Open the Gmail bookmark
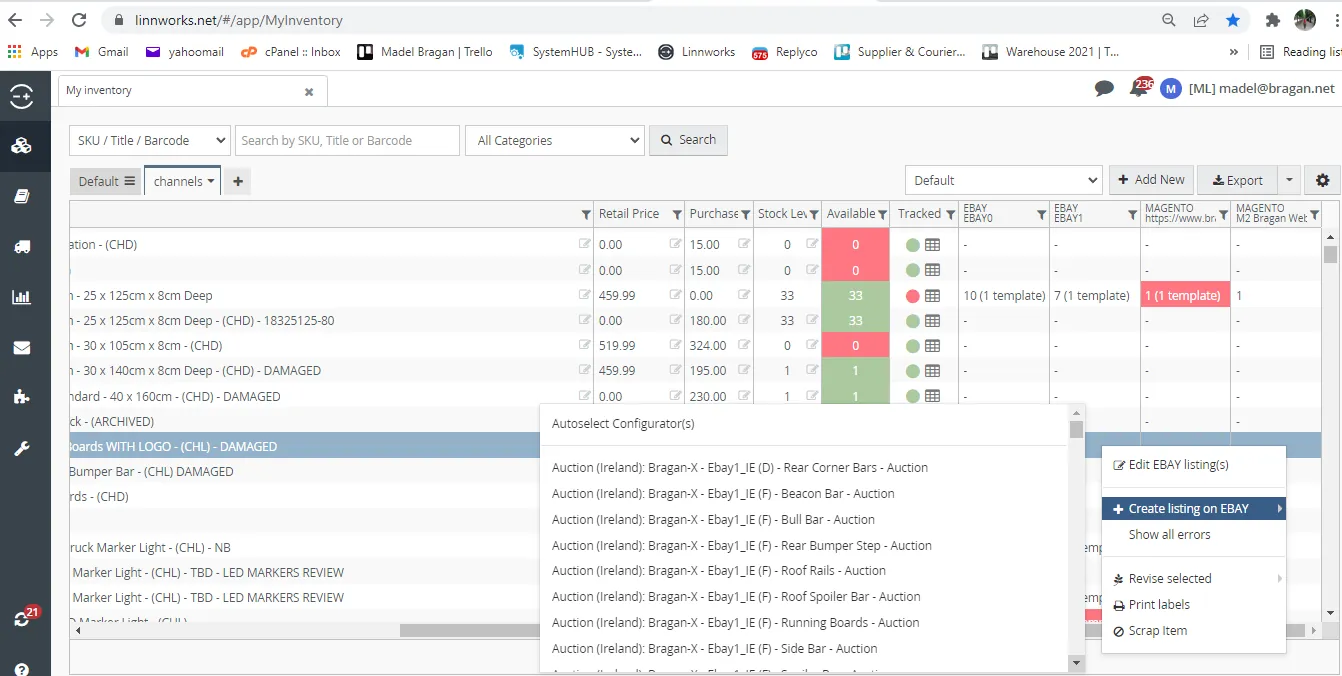1342x676 pixels. [x=102, y=52]
